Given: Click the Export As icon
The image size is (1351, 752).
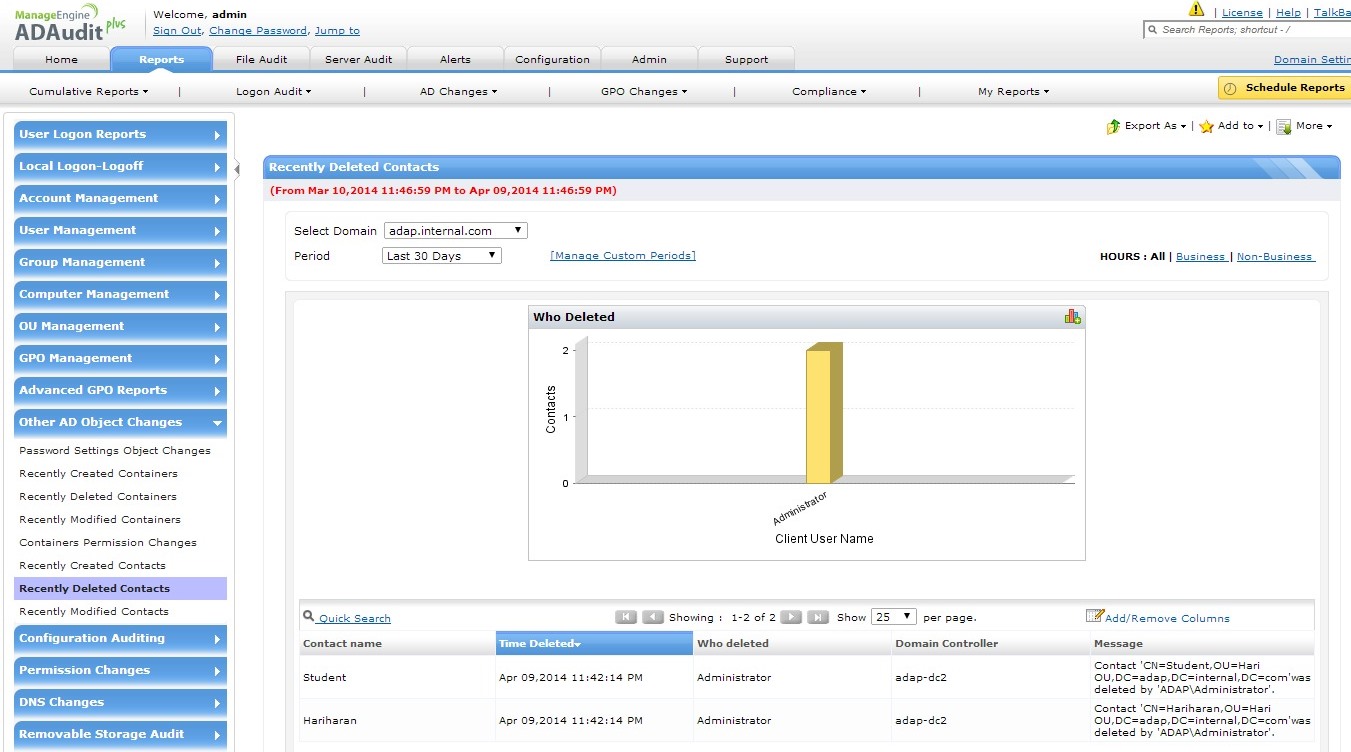Looking at the screenshot, I should point(1113,127).
